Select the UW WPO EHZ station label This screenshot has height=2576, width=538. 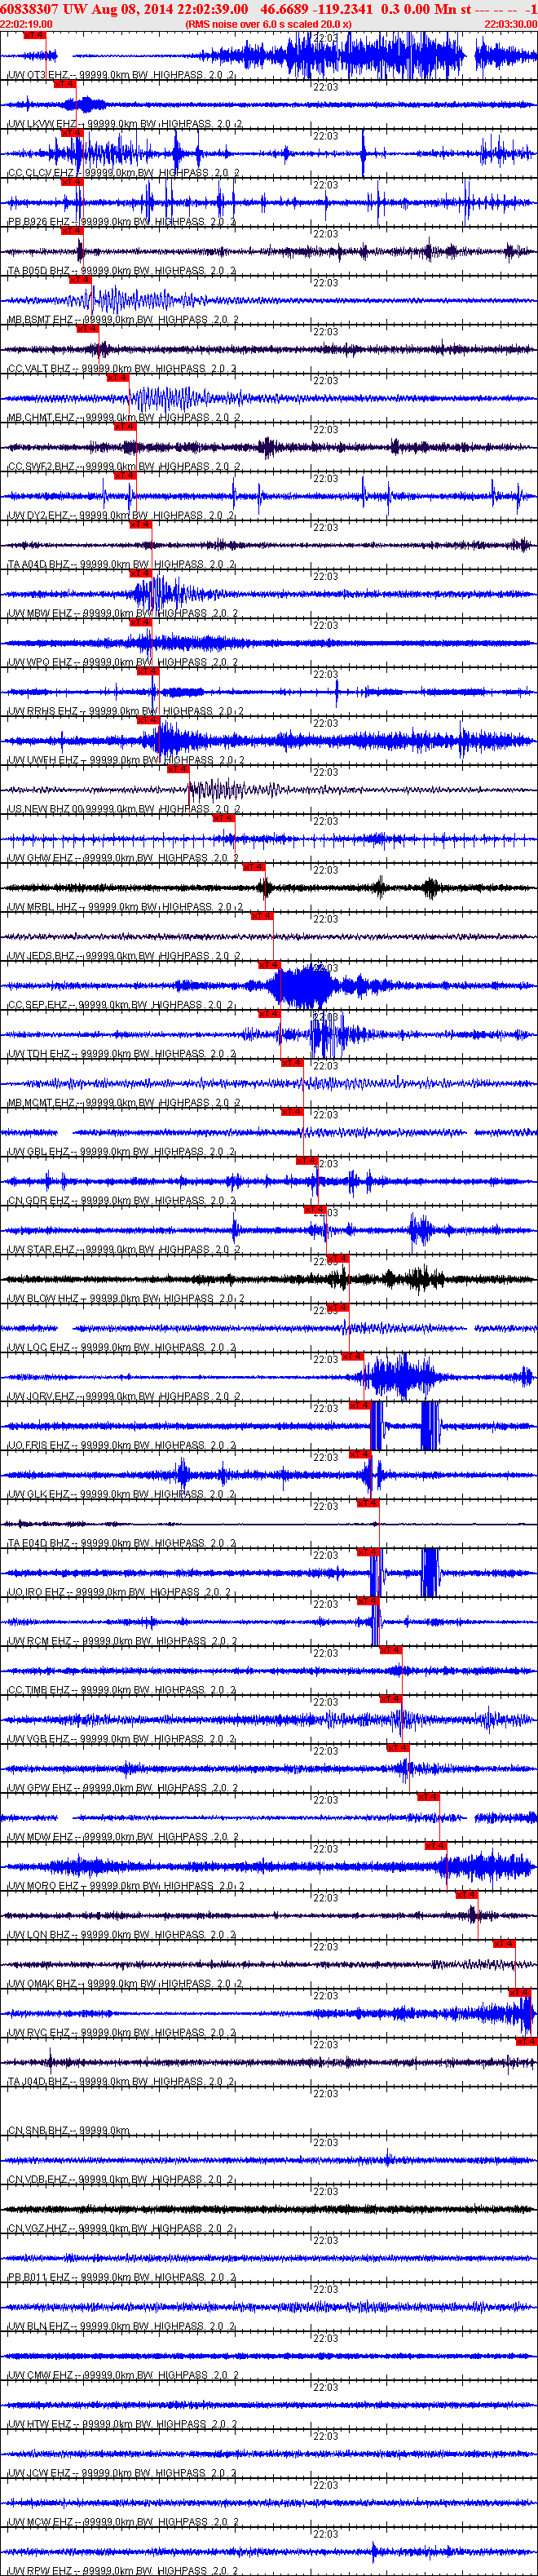tap(122, 663)
